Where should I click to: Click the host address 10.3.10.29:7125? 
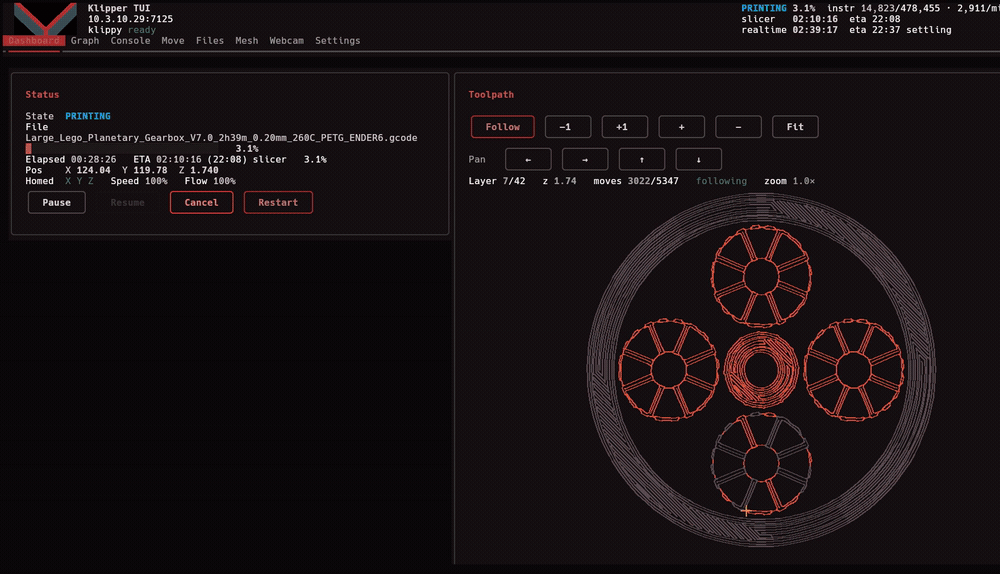coord(130,19)
